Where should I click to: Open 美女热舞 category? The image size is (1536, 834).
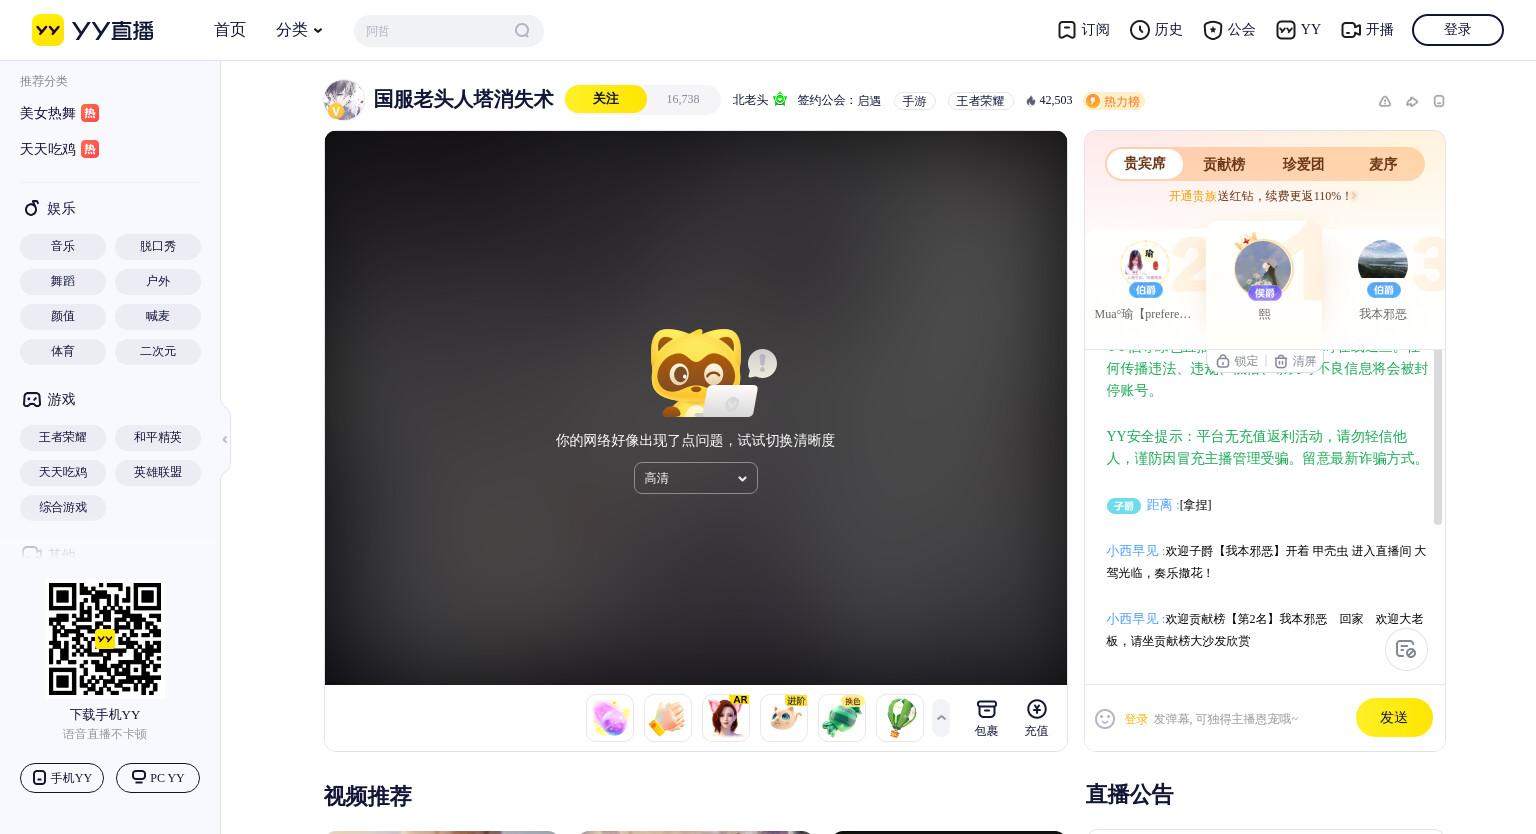point(59,113)
